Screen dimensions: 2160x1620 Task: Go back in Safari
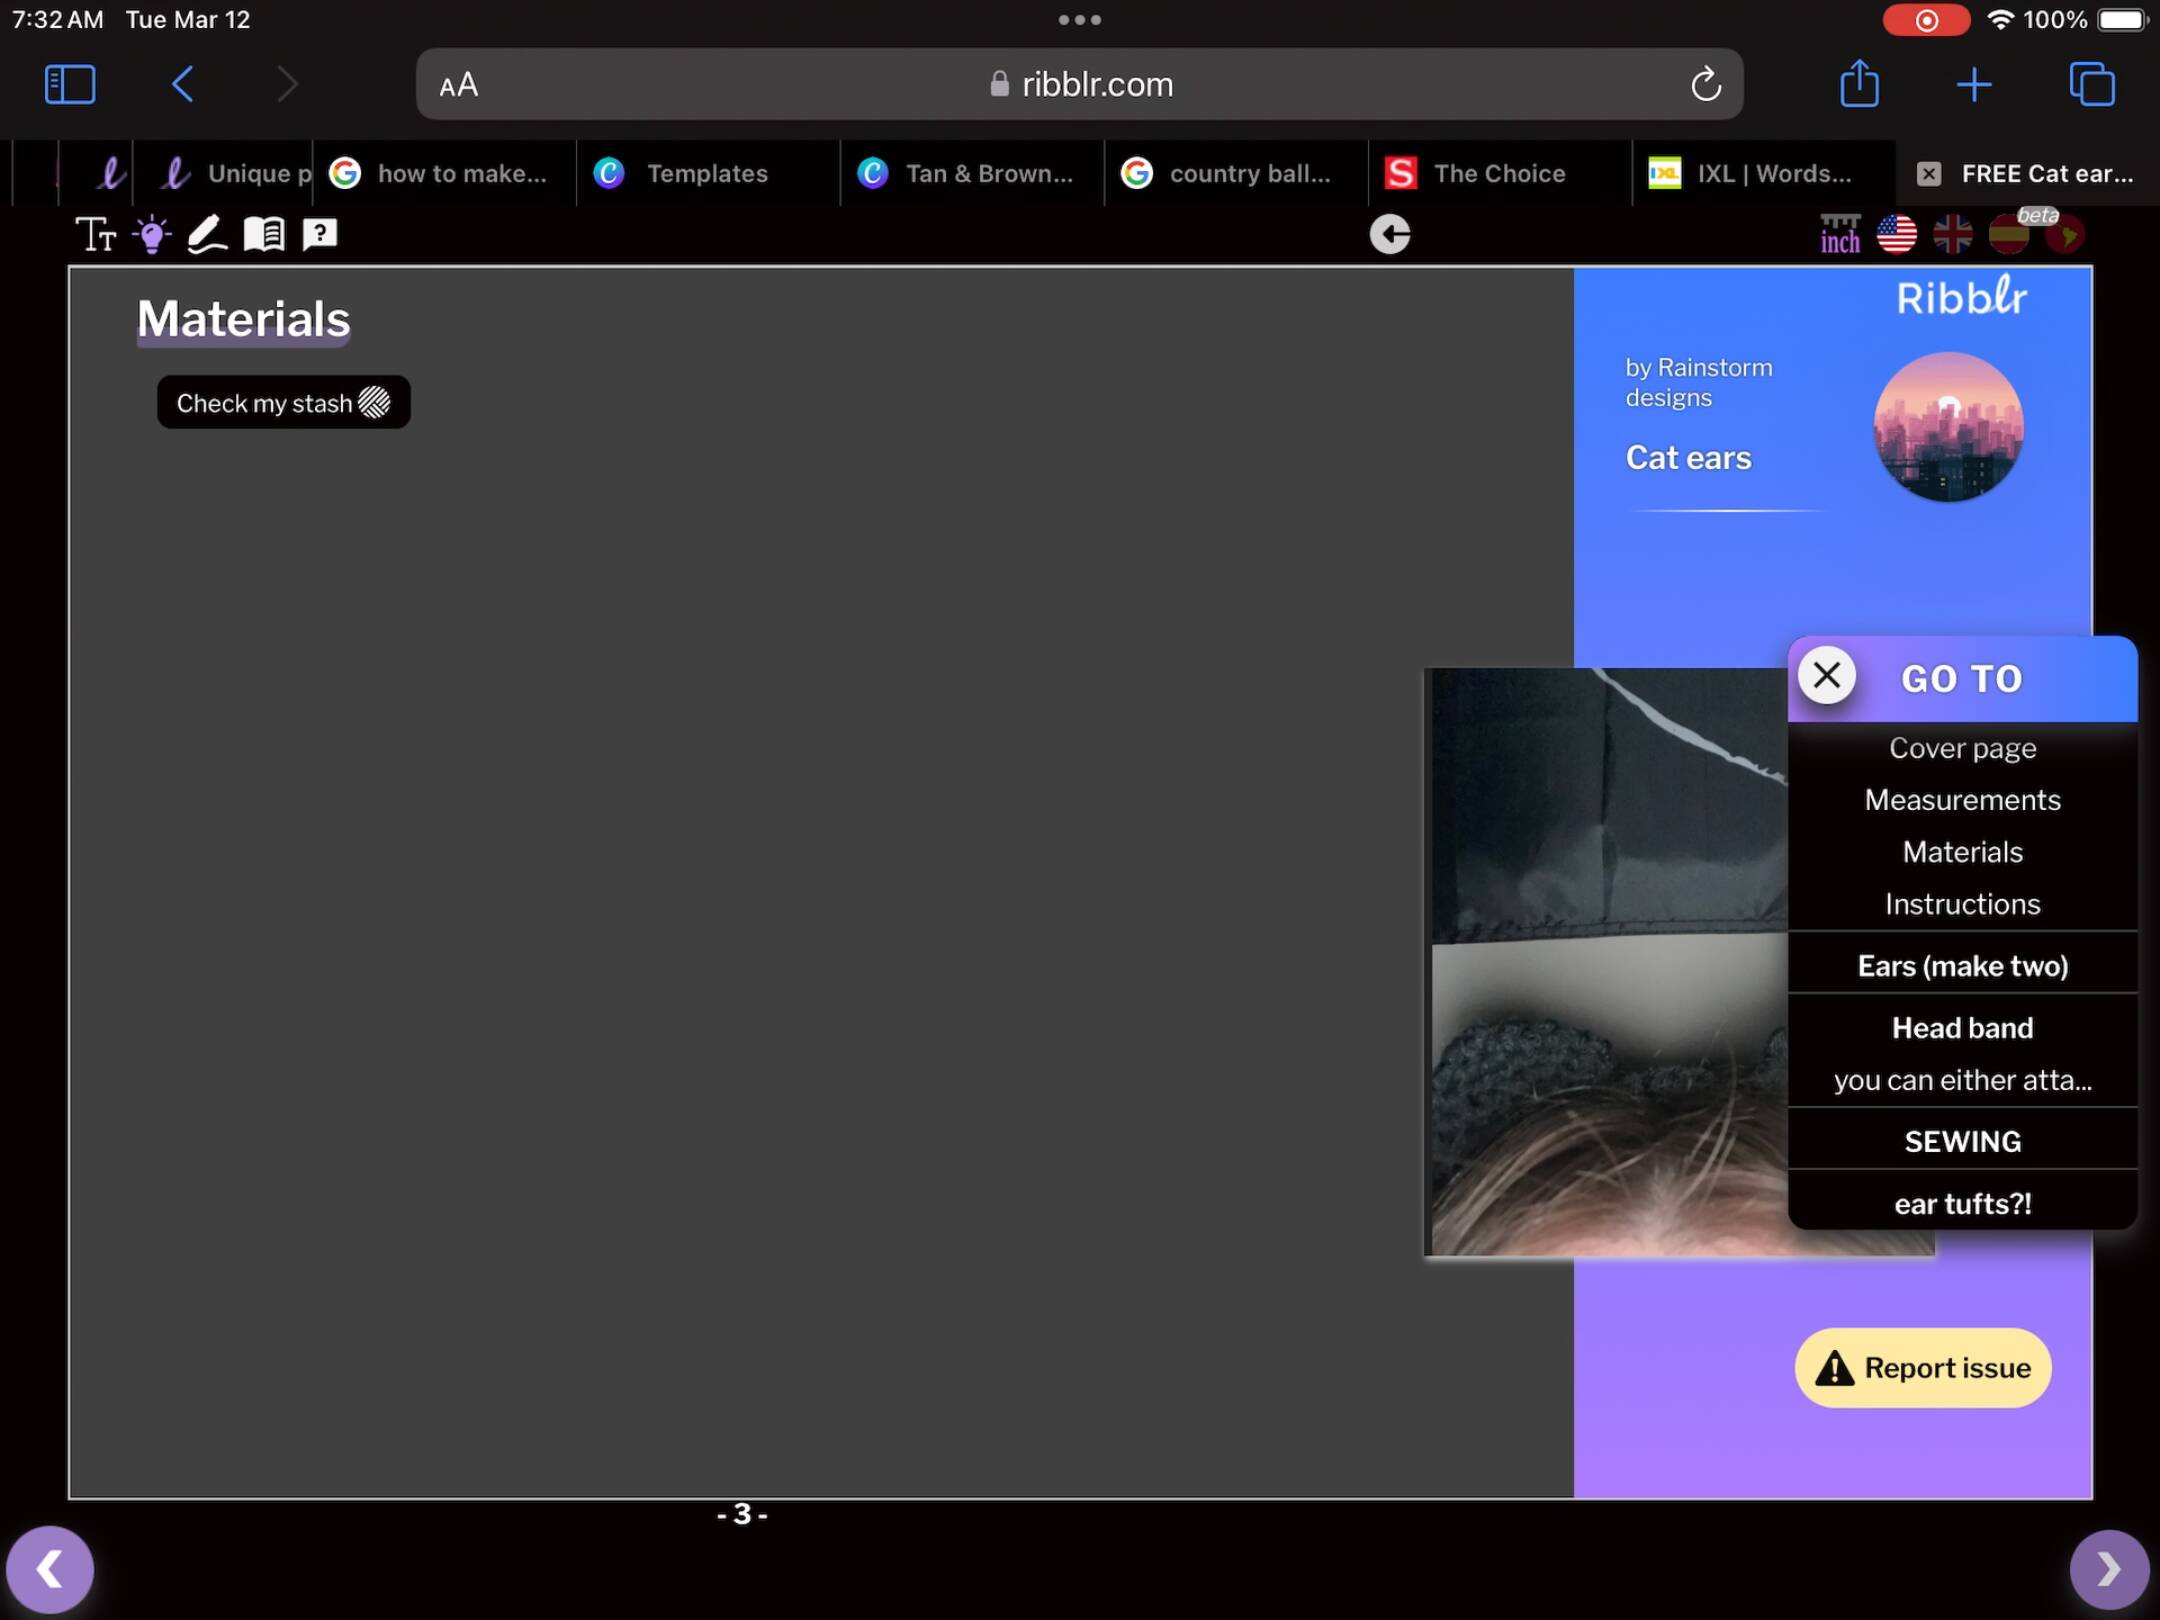(182, 84)
